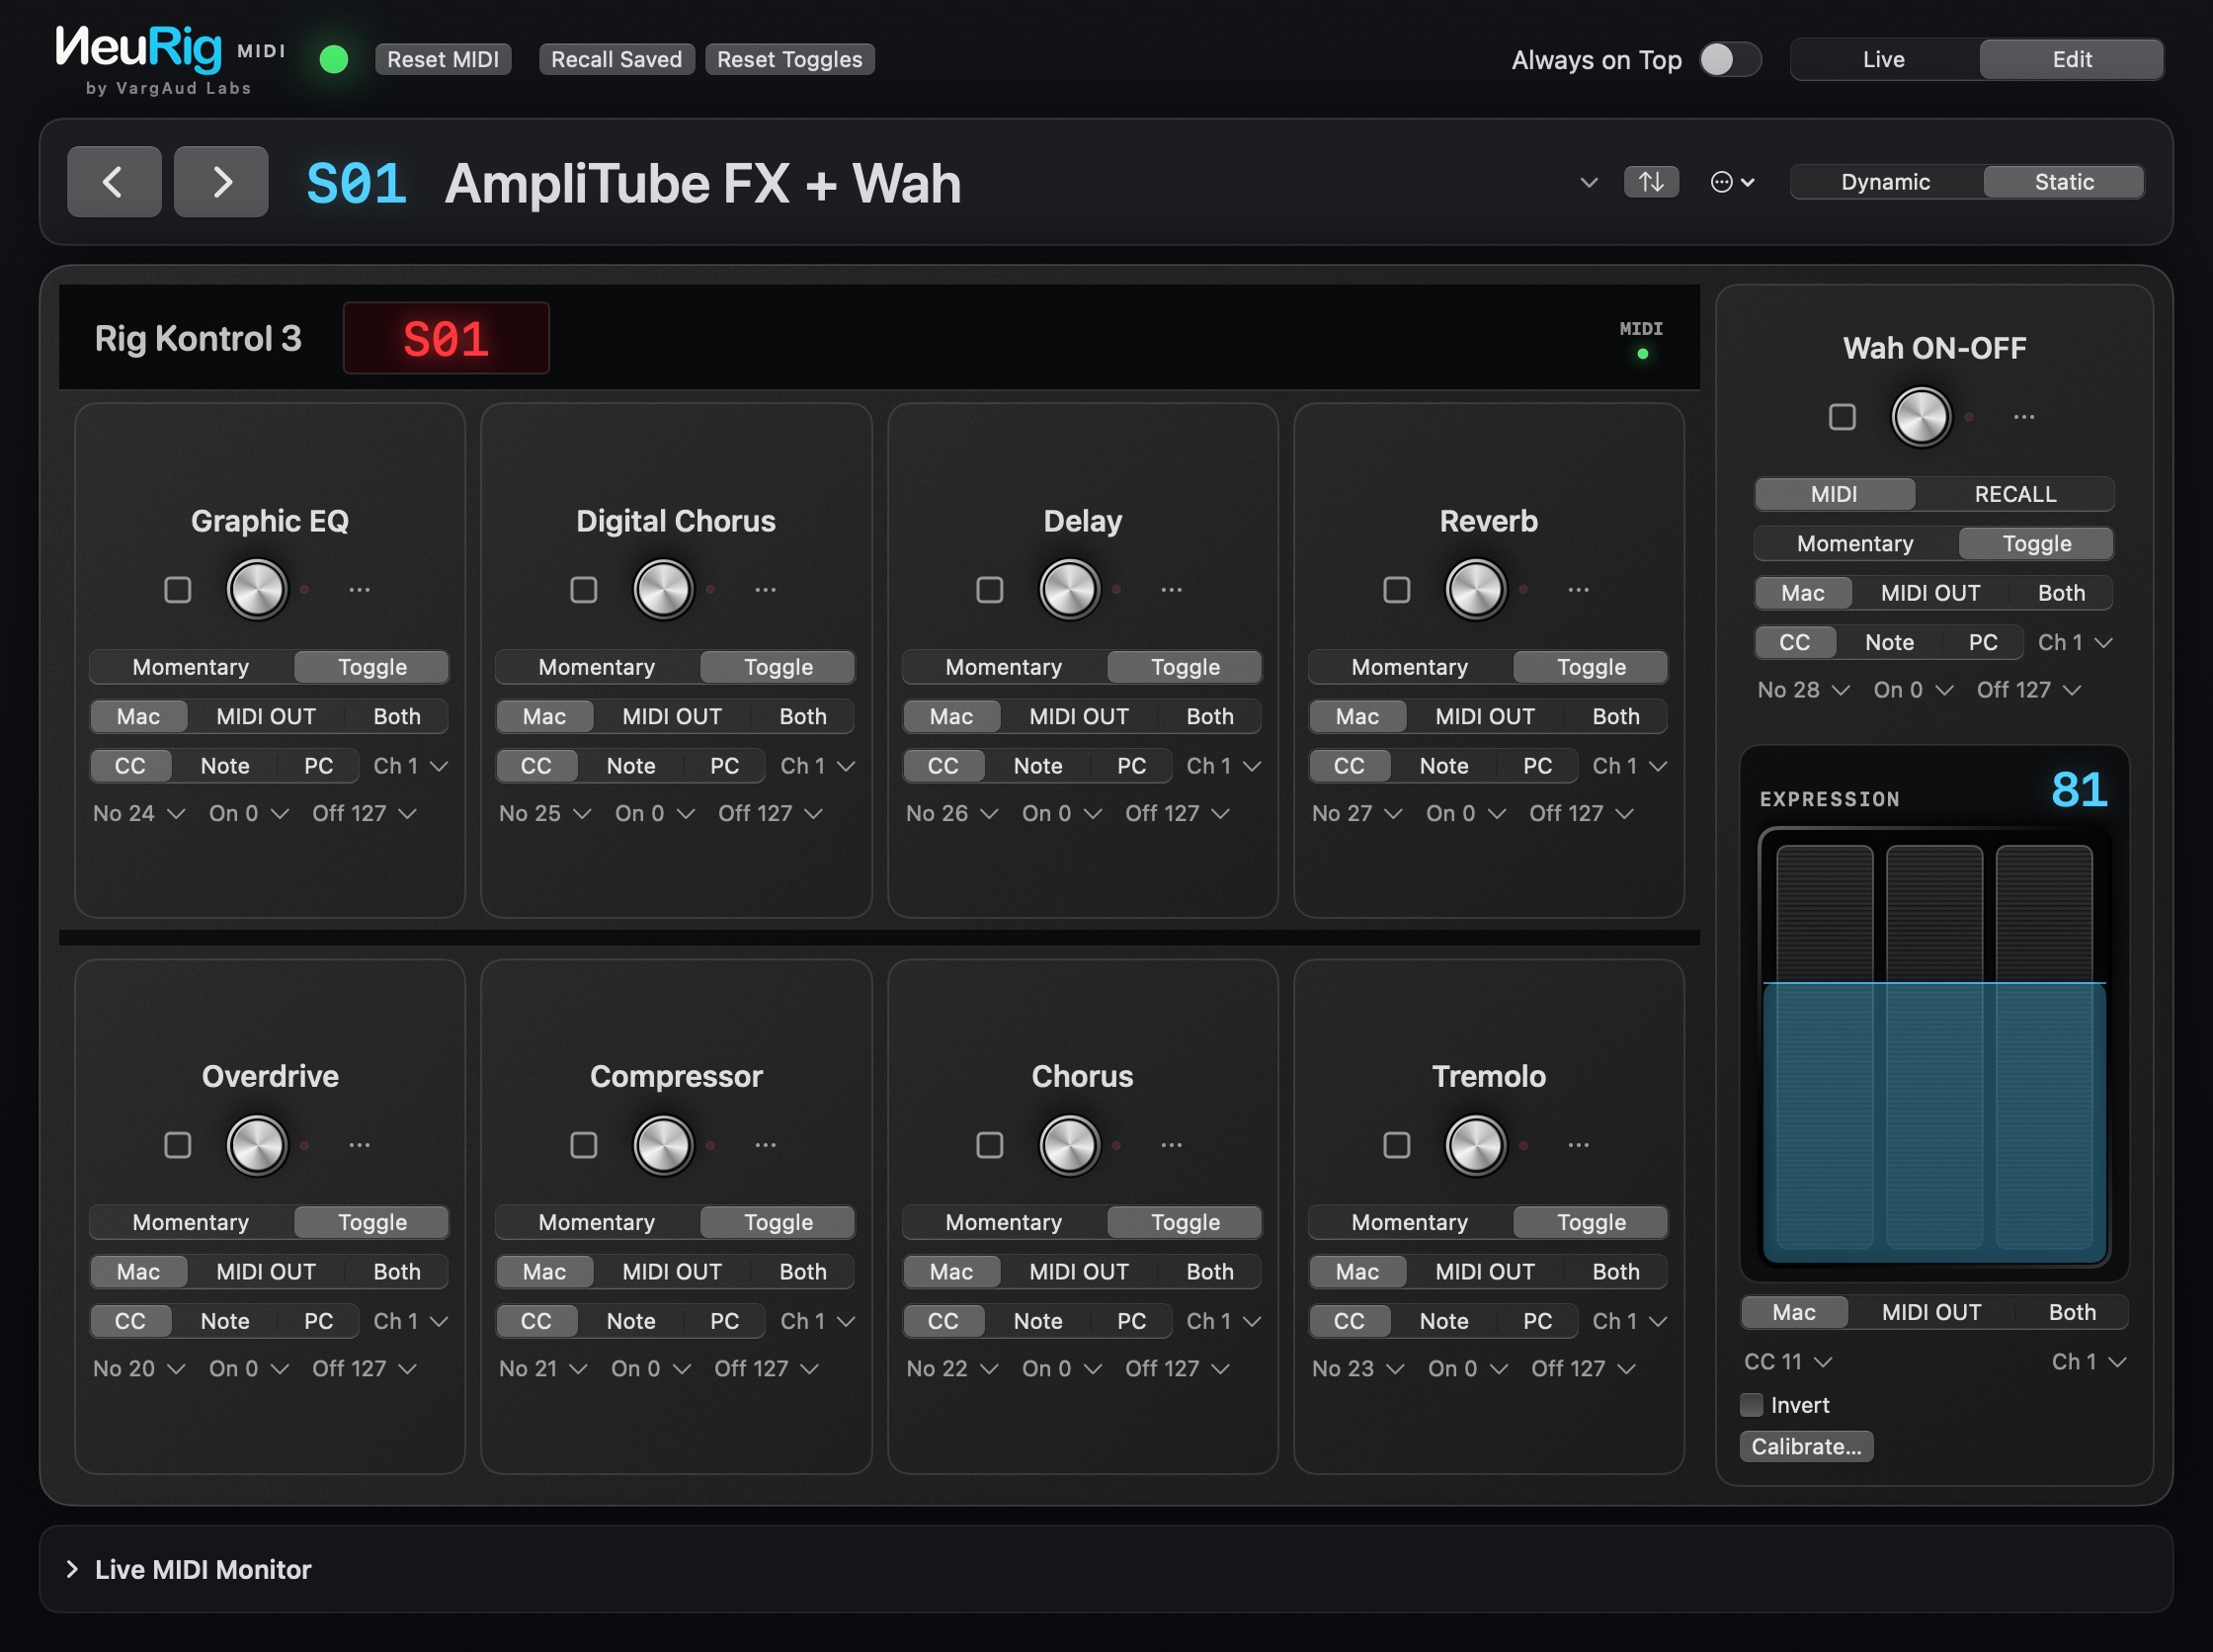Click the Graphic EQ footswitch knob
This screenshot has height=1652, width=2213.
[257, 589]
